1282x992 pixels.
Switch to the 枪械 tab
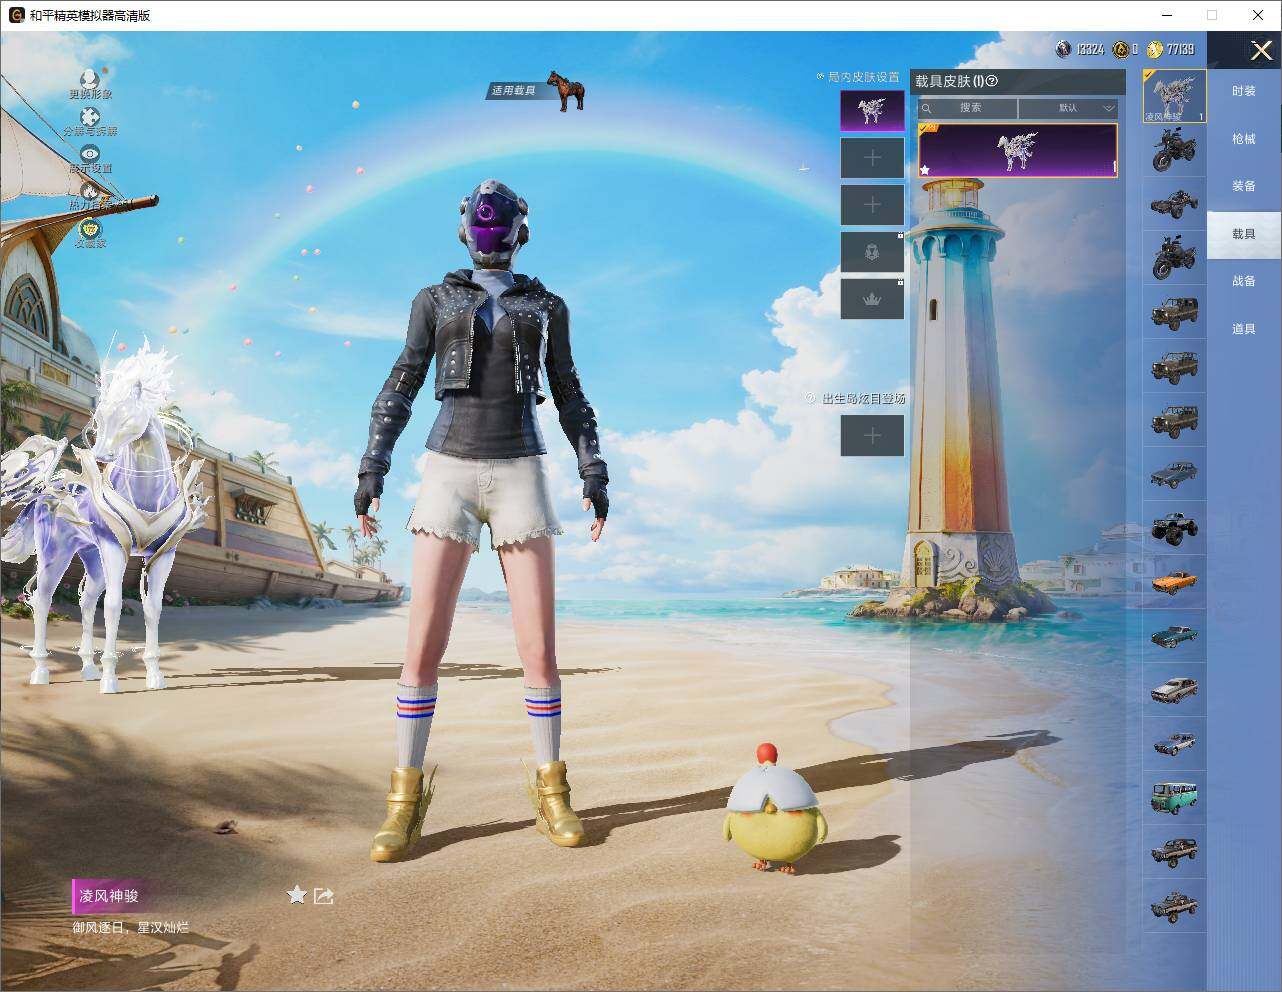click(x=1243, y=139)
